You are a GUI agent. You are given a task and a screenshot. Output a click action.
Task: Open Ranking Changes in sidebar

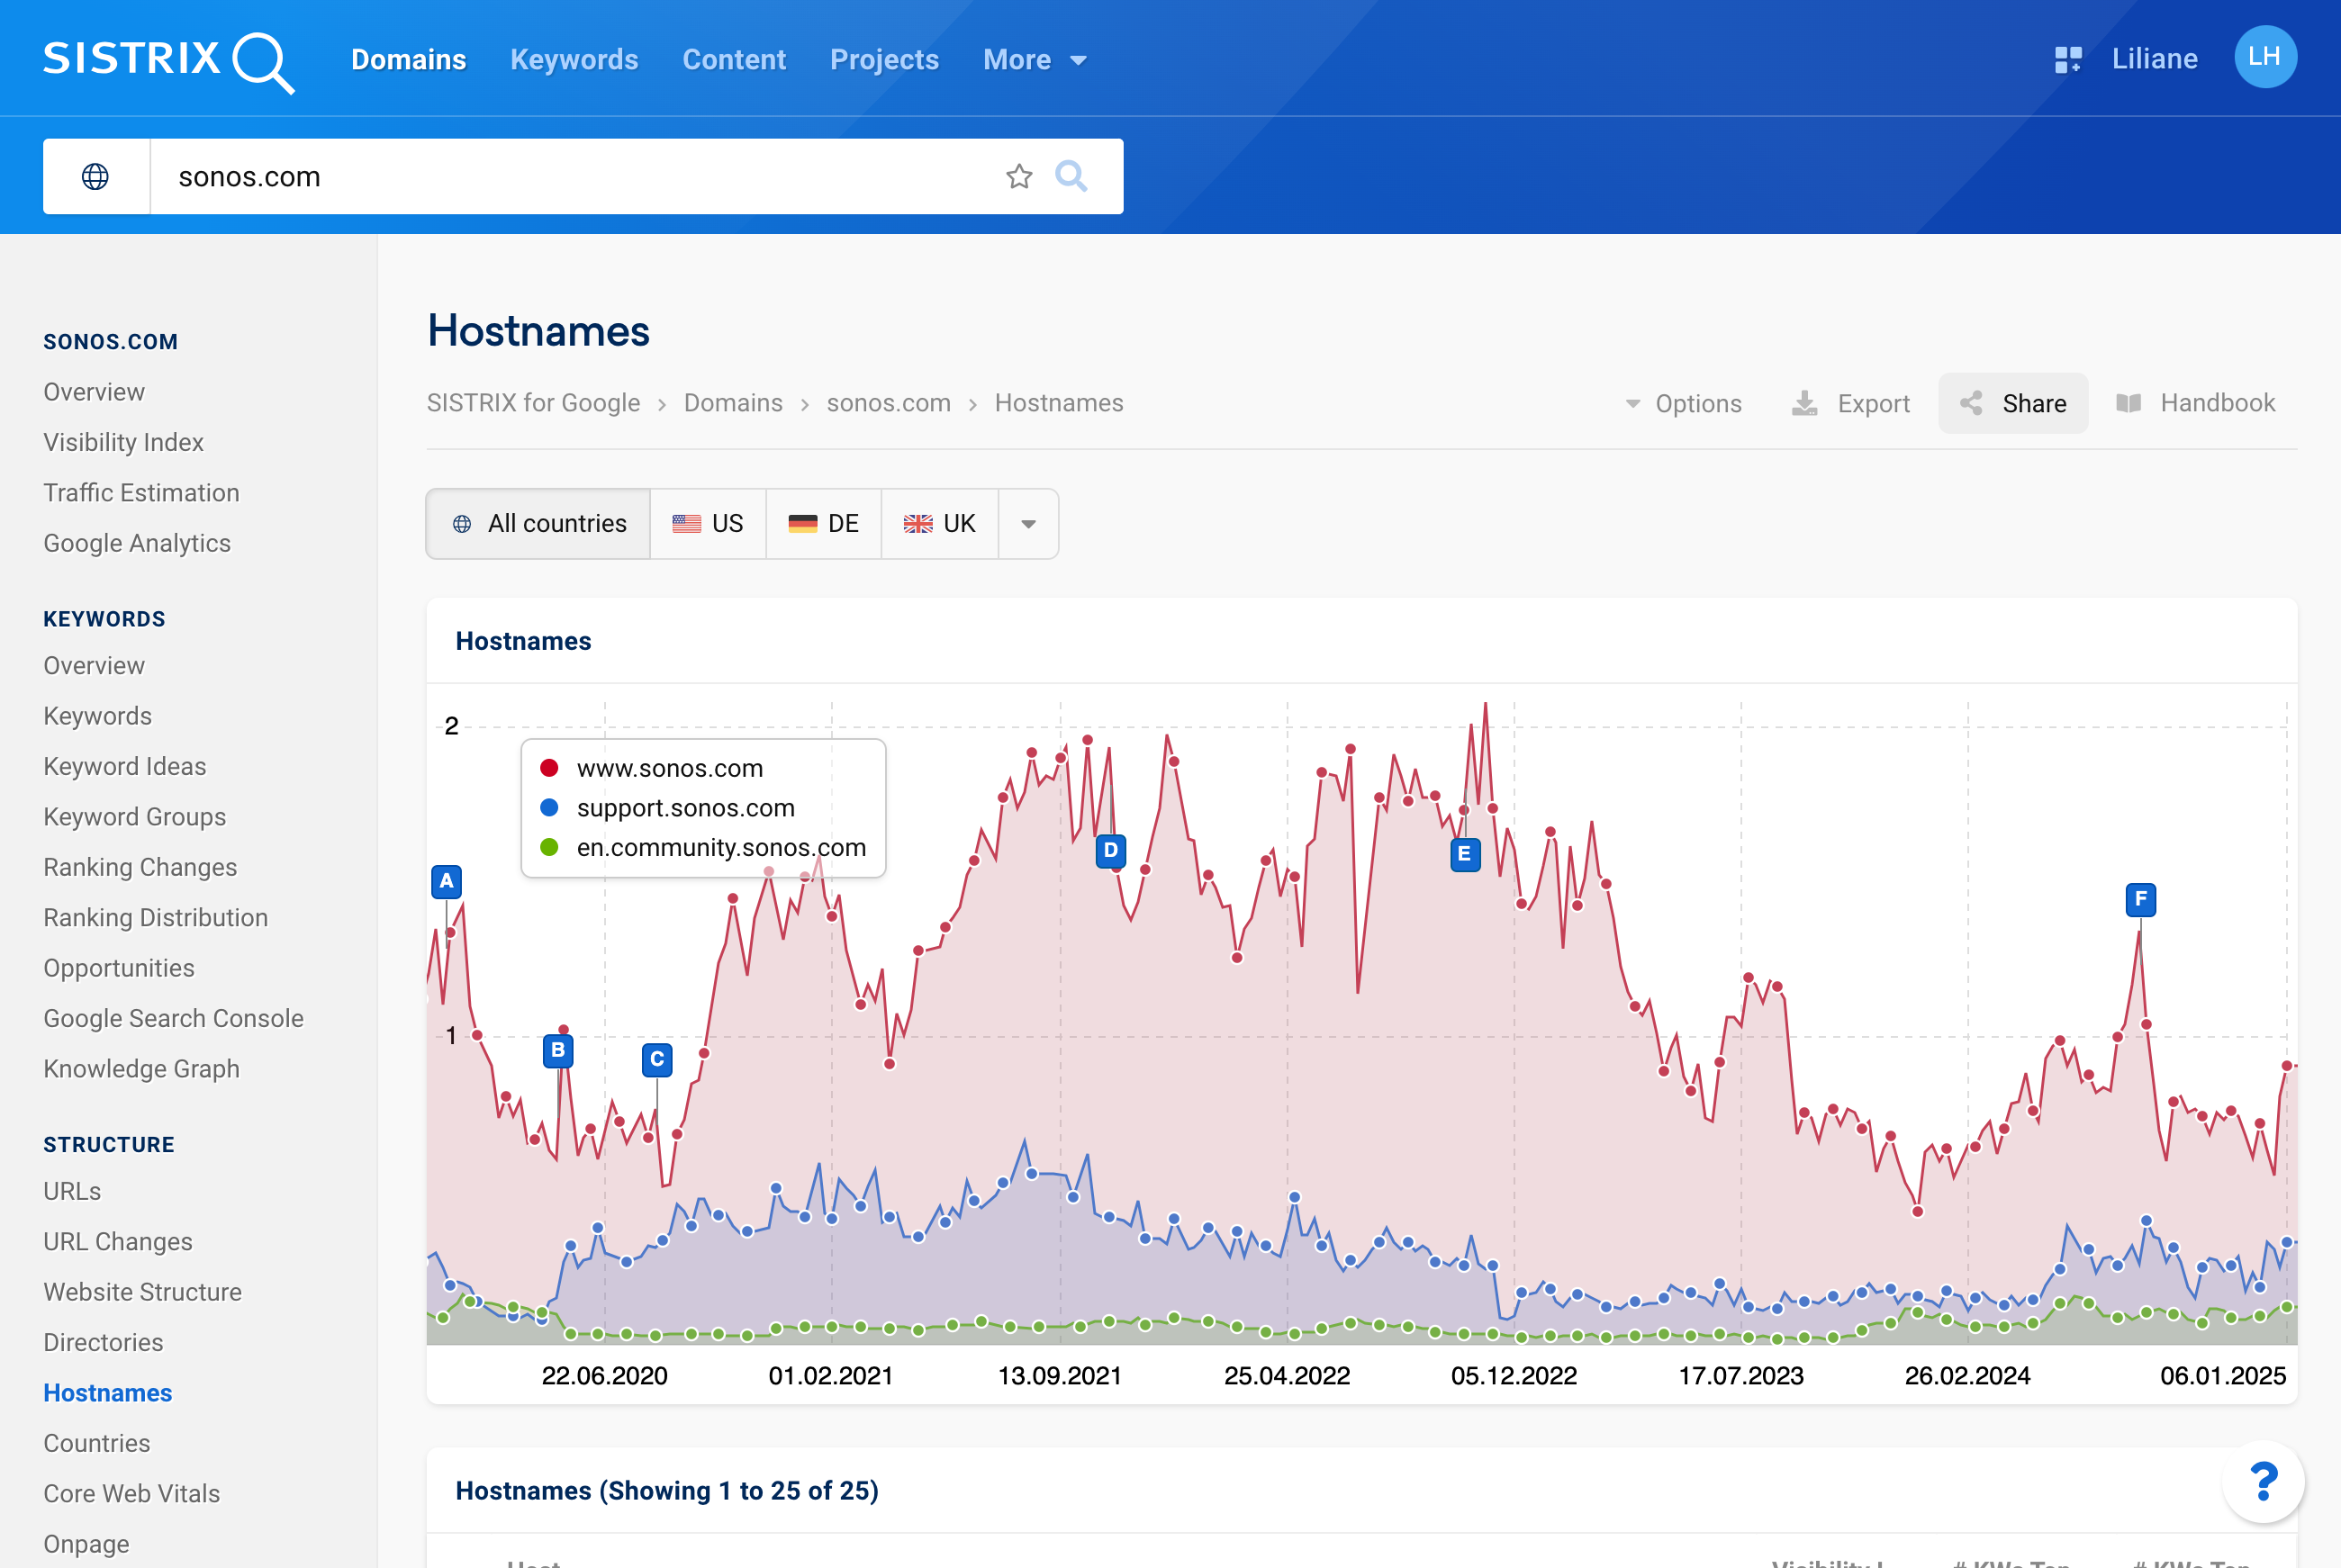140,867
